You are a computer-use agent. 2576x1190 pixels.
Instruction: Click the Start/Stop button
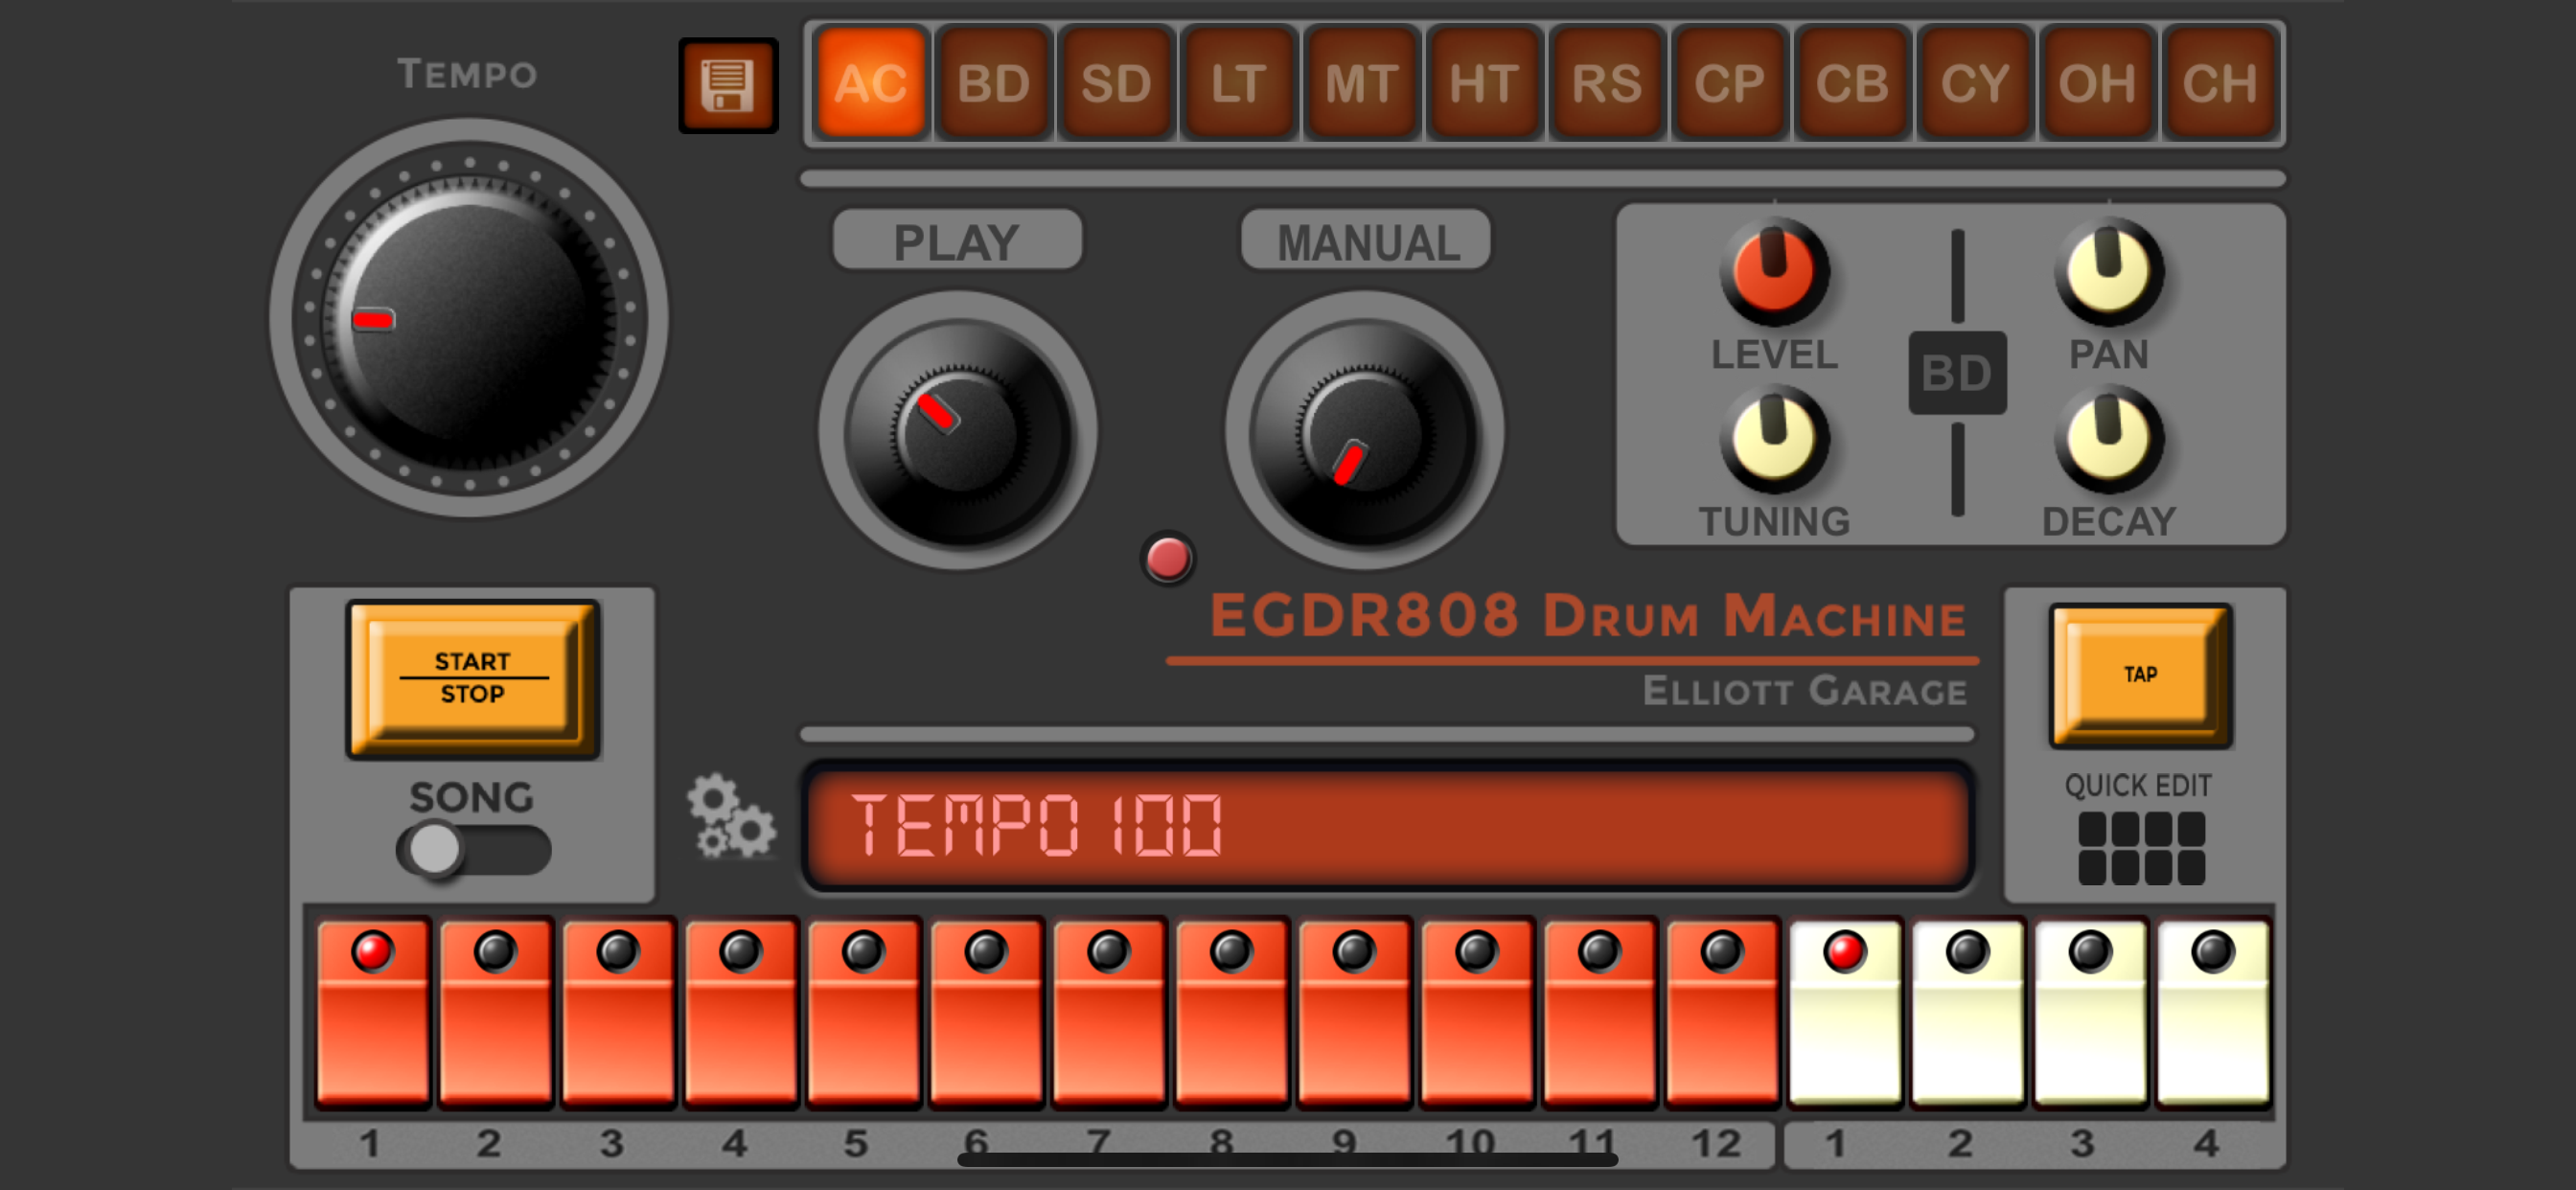tap(473, 679)
